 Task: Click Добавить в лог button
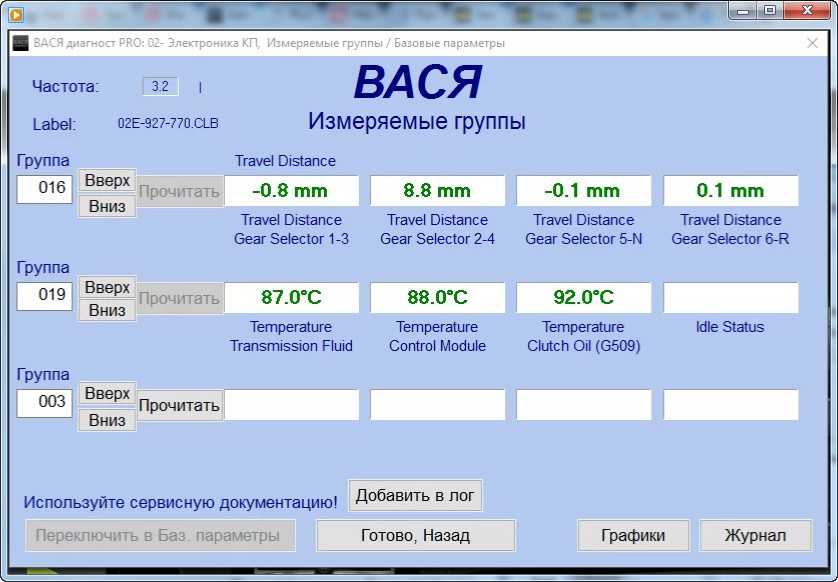coord(415,495)
